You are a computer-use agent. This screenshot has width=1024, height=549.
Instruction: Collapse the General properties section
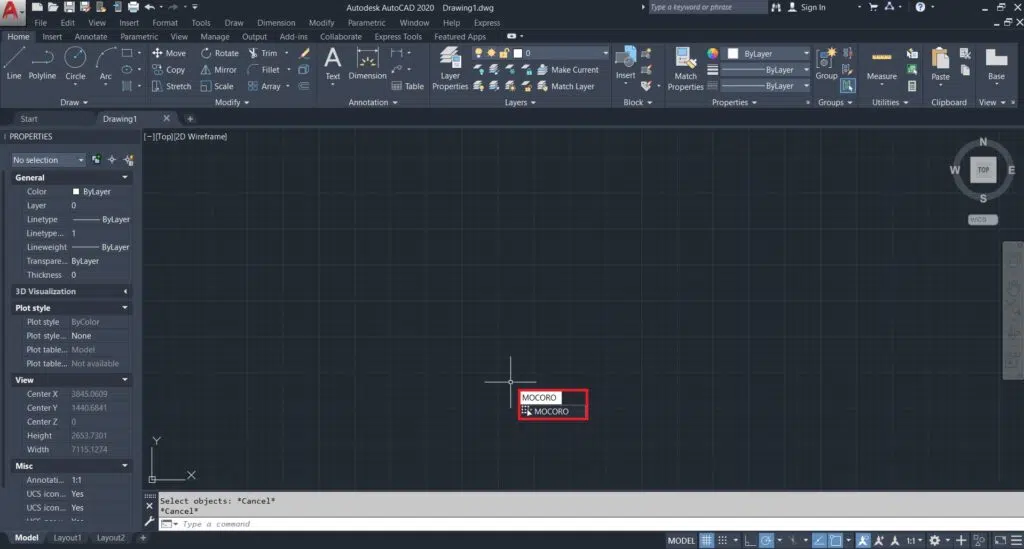[125, 178]
